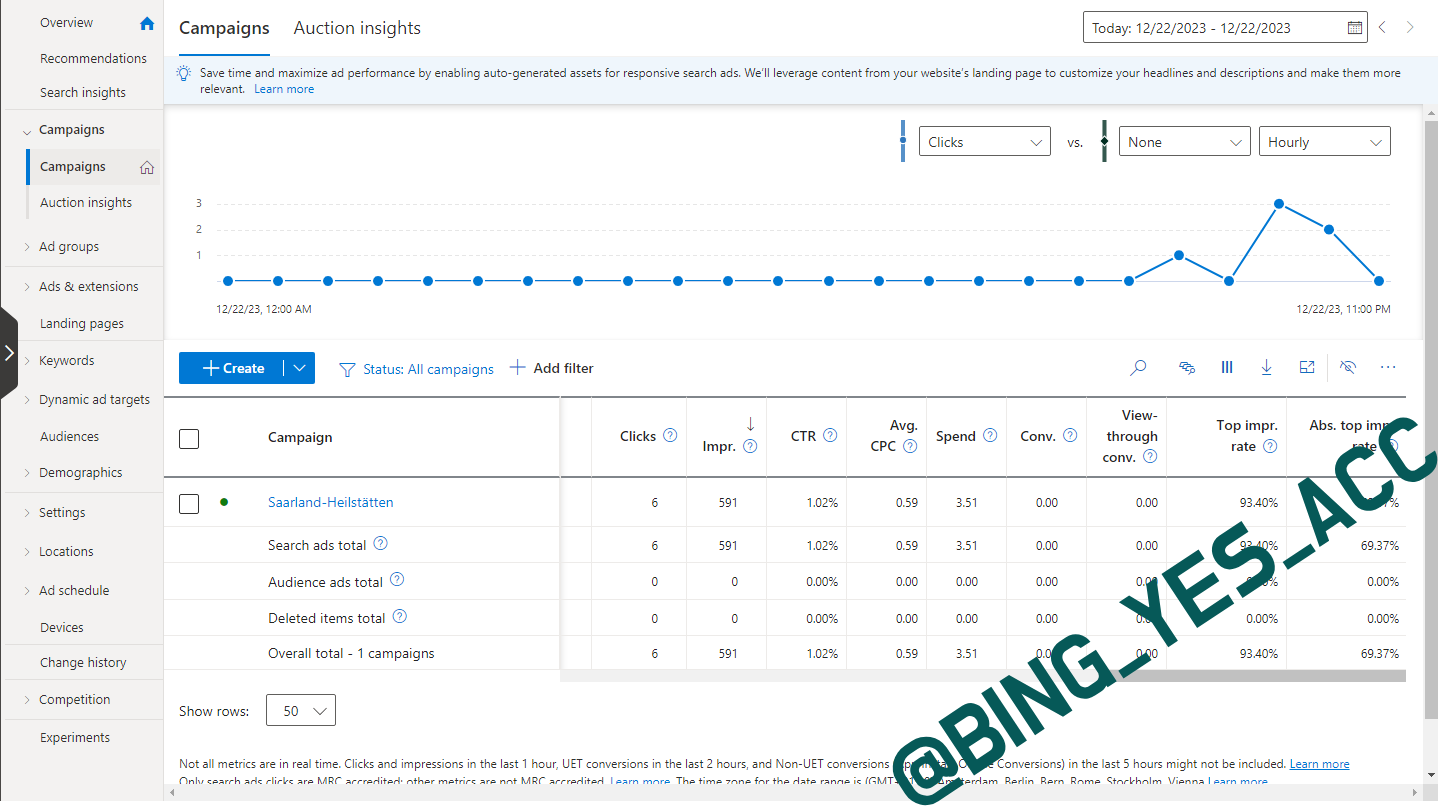
Task: Open the Hourly granularity dropdown
Action: point(1324,142)
